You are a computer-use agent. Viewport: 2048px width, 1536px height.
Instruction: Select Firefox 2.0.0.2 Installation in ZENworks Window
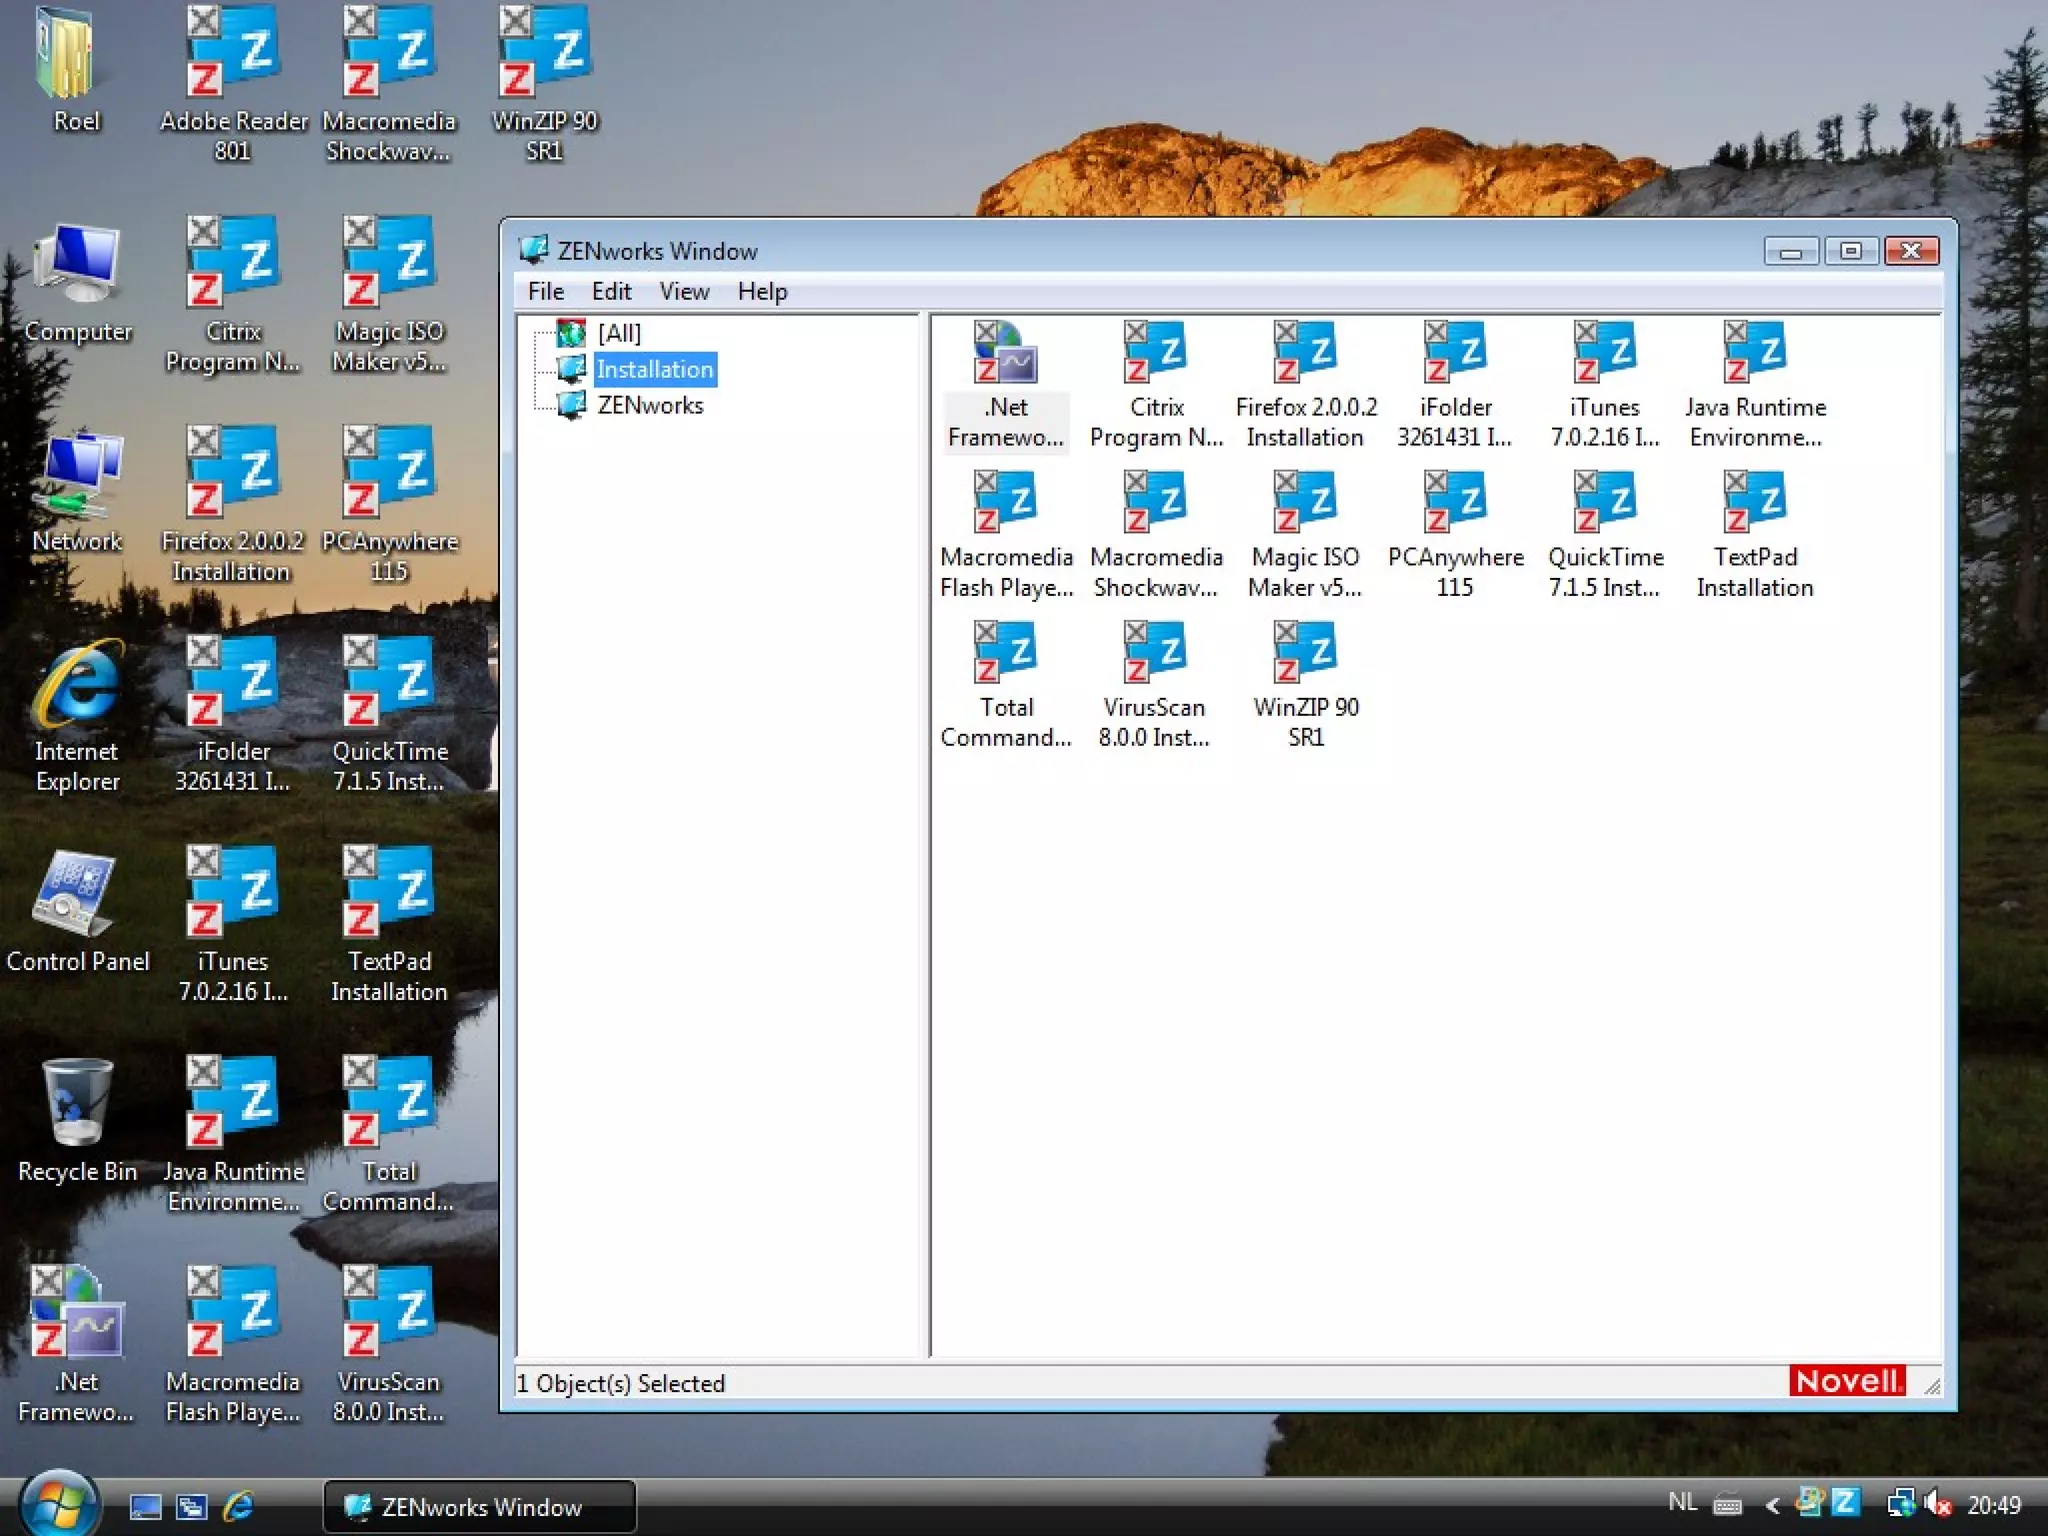coord(1306,386)
